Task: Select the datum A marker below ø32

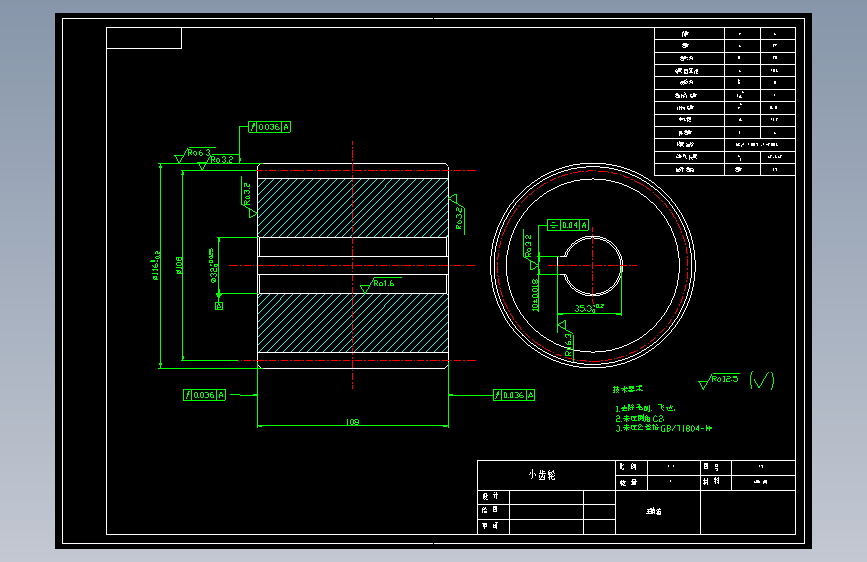Action: point(219,306)
